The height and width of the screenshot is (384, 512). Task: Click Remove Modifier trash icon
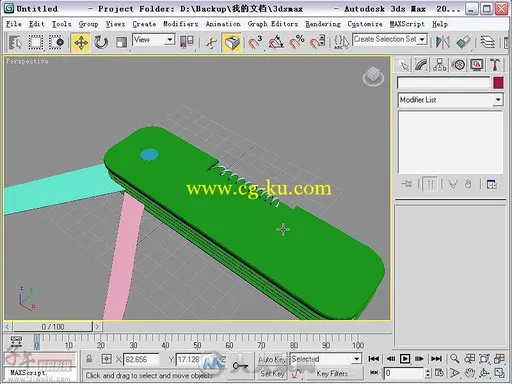pos(468,184)
